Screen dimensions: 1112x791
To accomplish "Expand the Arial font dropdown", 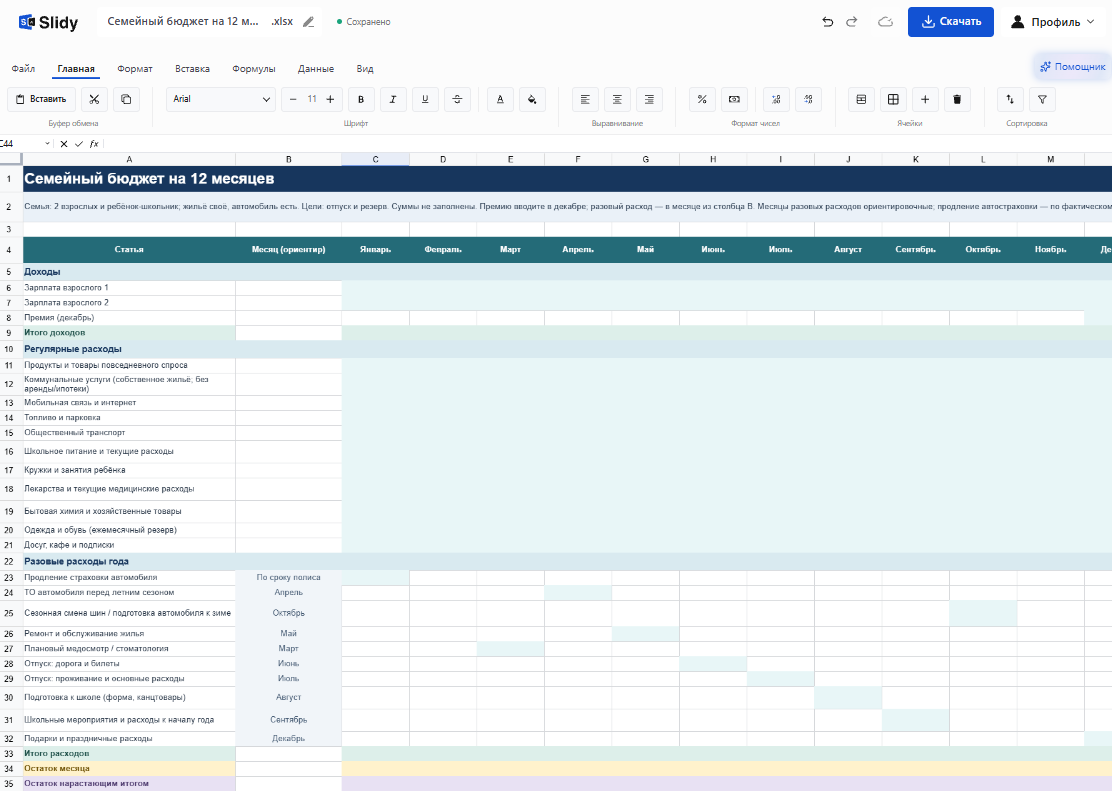I will click(x=221, y=99).
